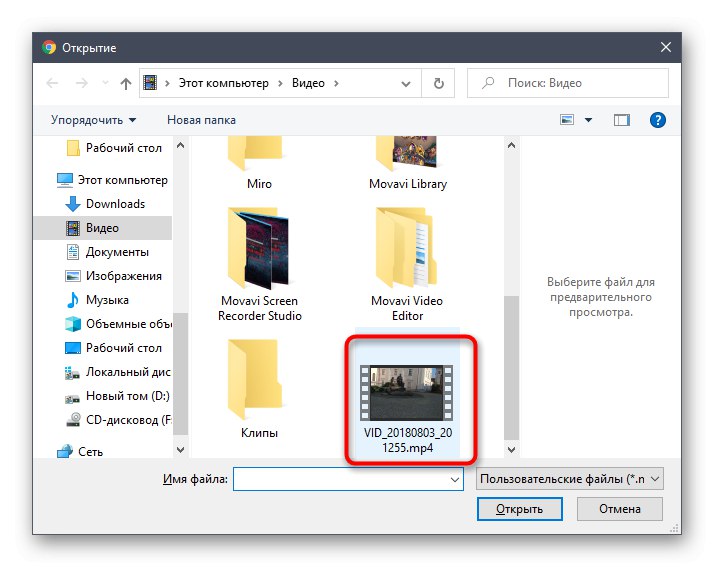Screen dimensions: 714x567
Task: Open the 'Упорядочить' menu
Action: click(93, 120)
